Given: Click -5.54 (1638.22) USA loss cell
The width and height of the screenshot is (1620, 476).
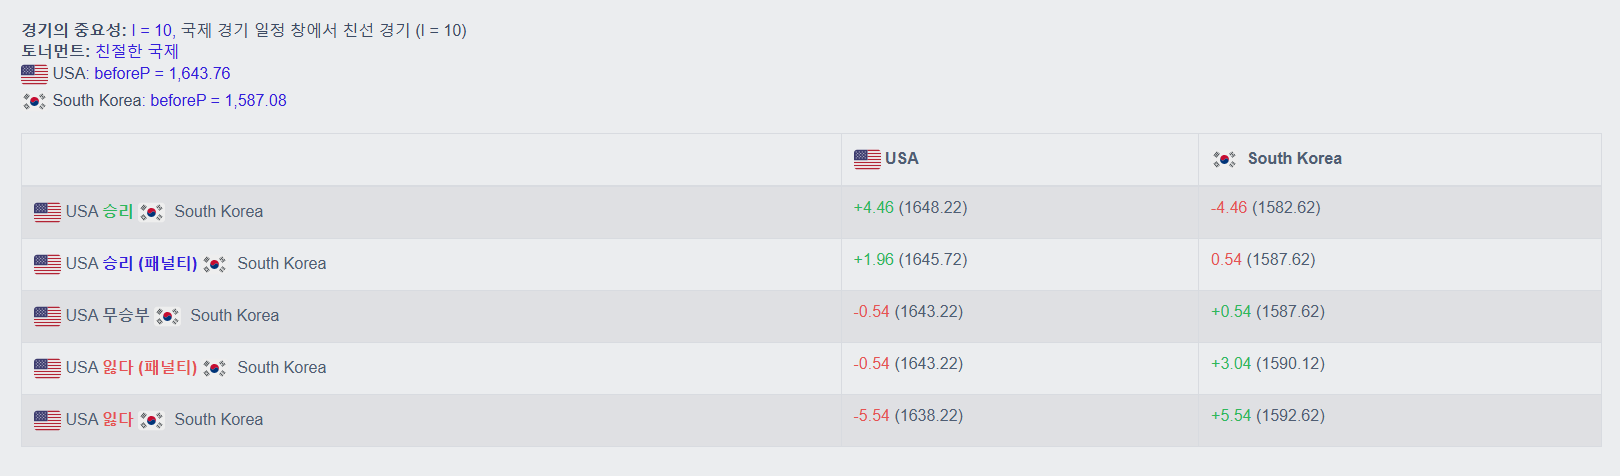Looking at the screenshot, I should [908, 415].
